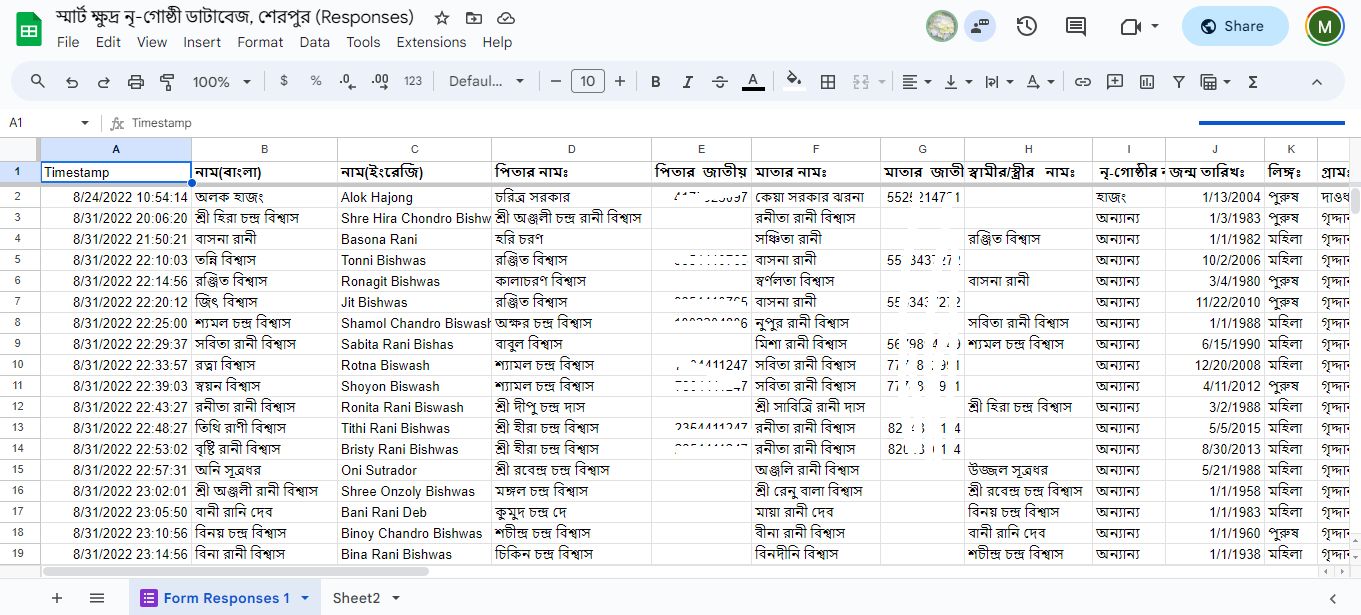Screen dimensions: 1361x615
Task: Open the Extensions menu
Action: [x=431, y=42]
